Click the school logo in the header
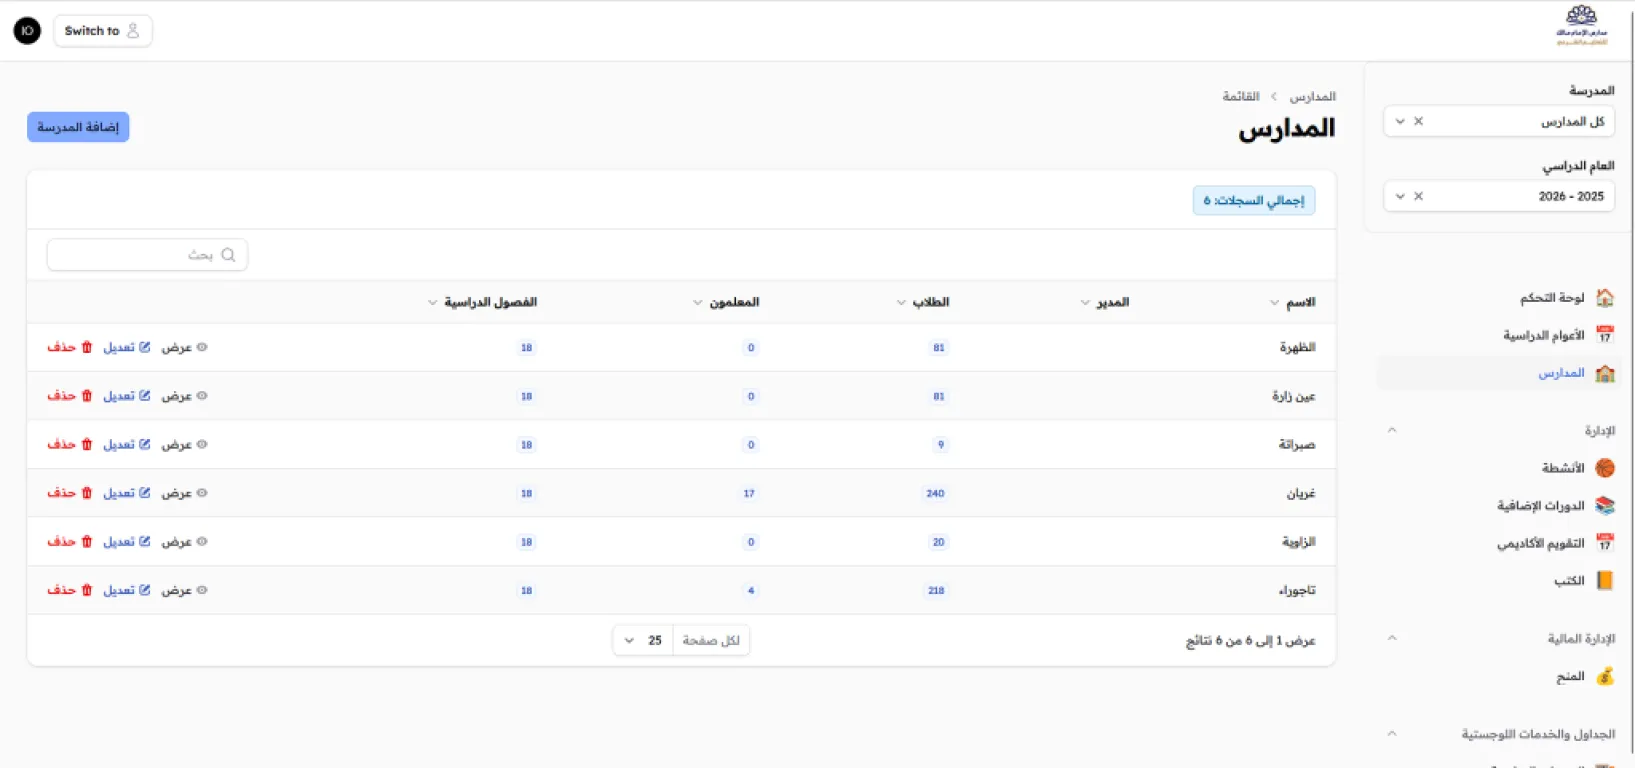Screen dimensions: 1635x768 tap(1581, 26)
